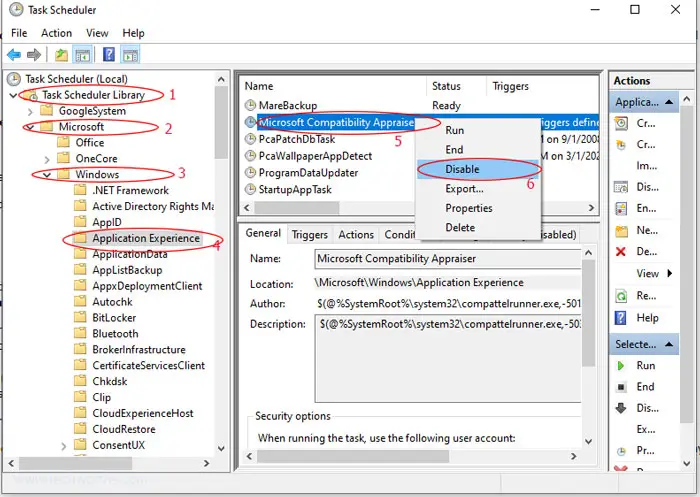This screenshot has height=497, width=700.
Task: Select the BitLocker folder
Action: (x=114, y=318)
